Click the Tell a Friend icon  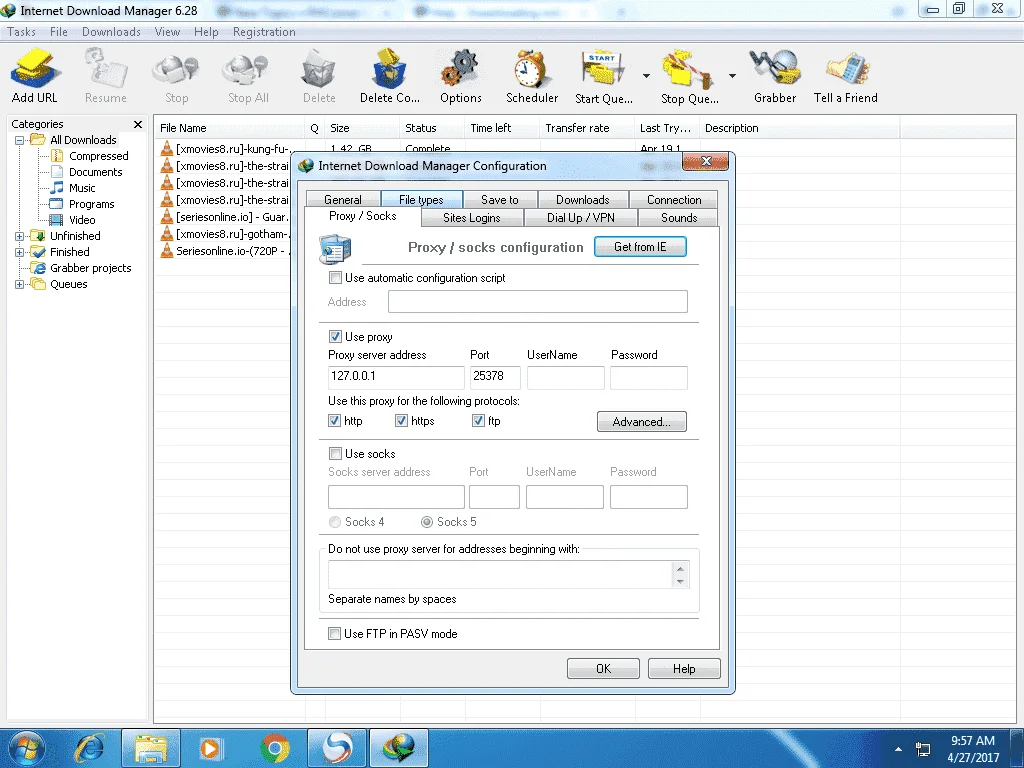(847, 68)
